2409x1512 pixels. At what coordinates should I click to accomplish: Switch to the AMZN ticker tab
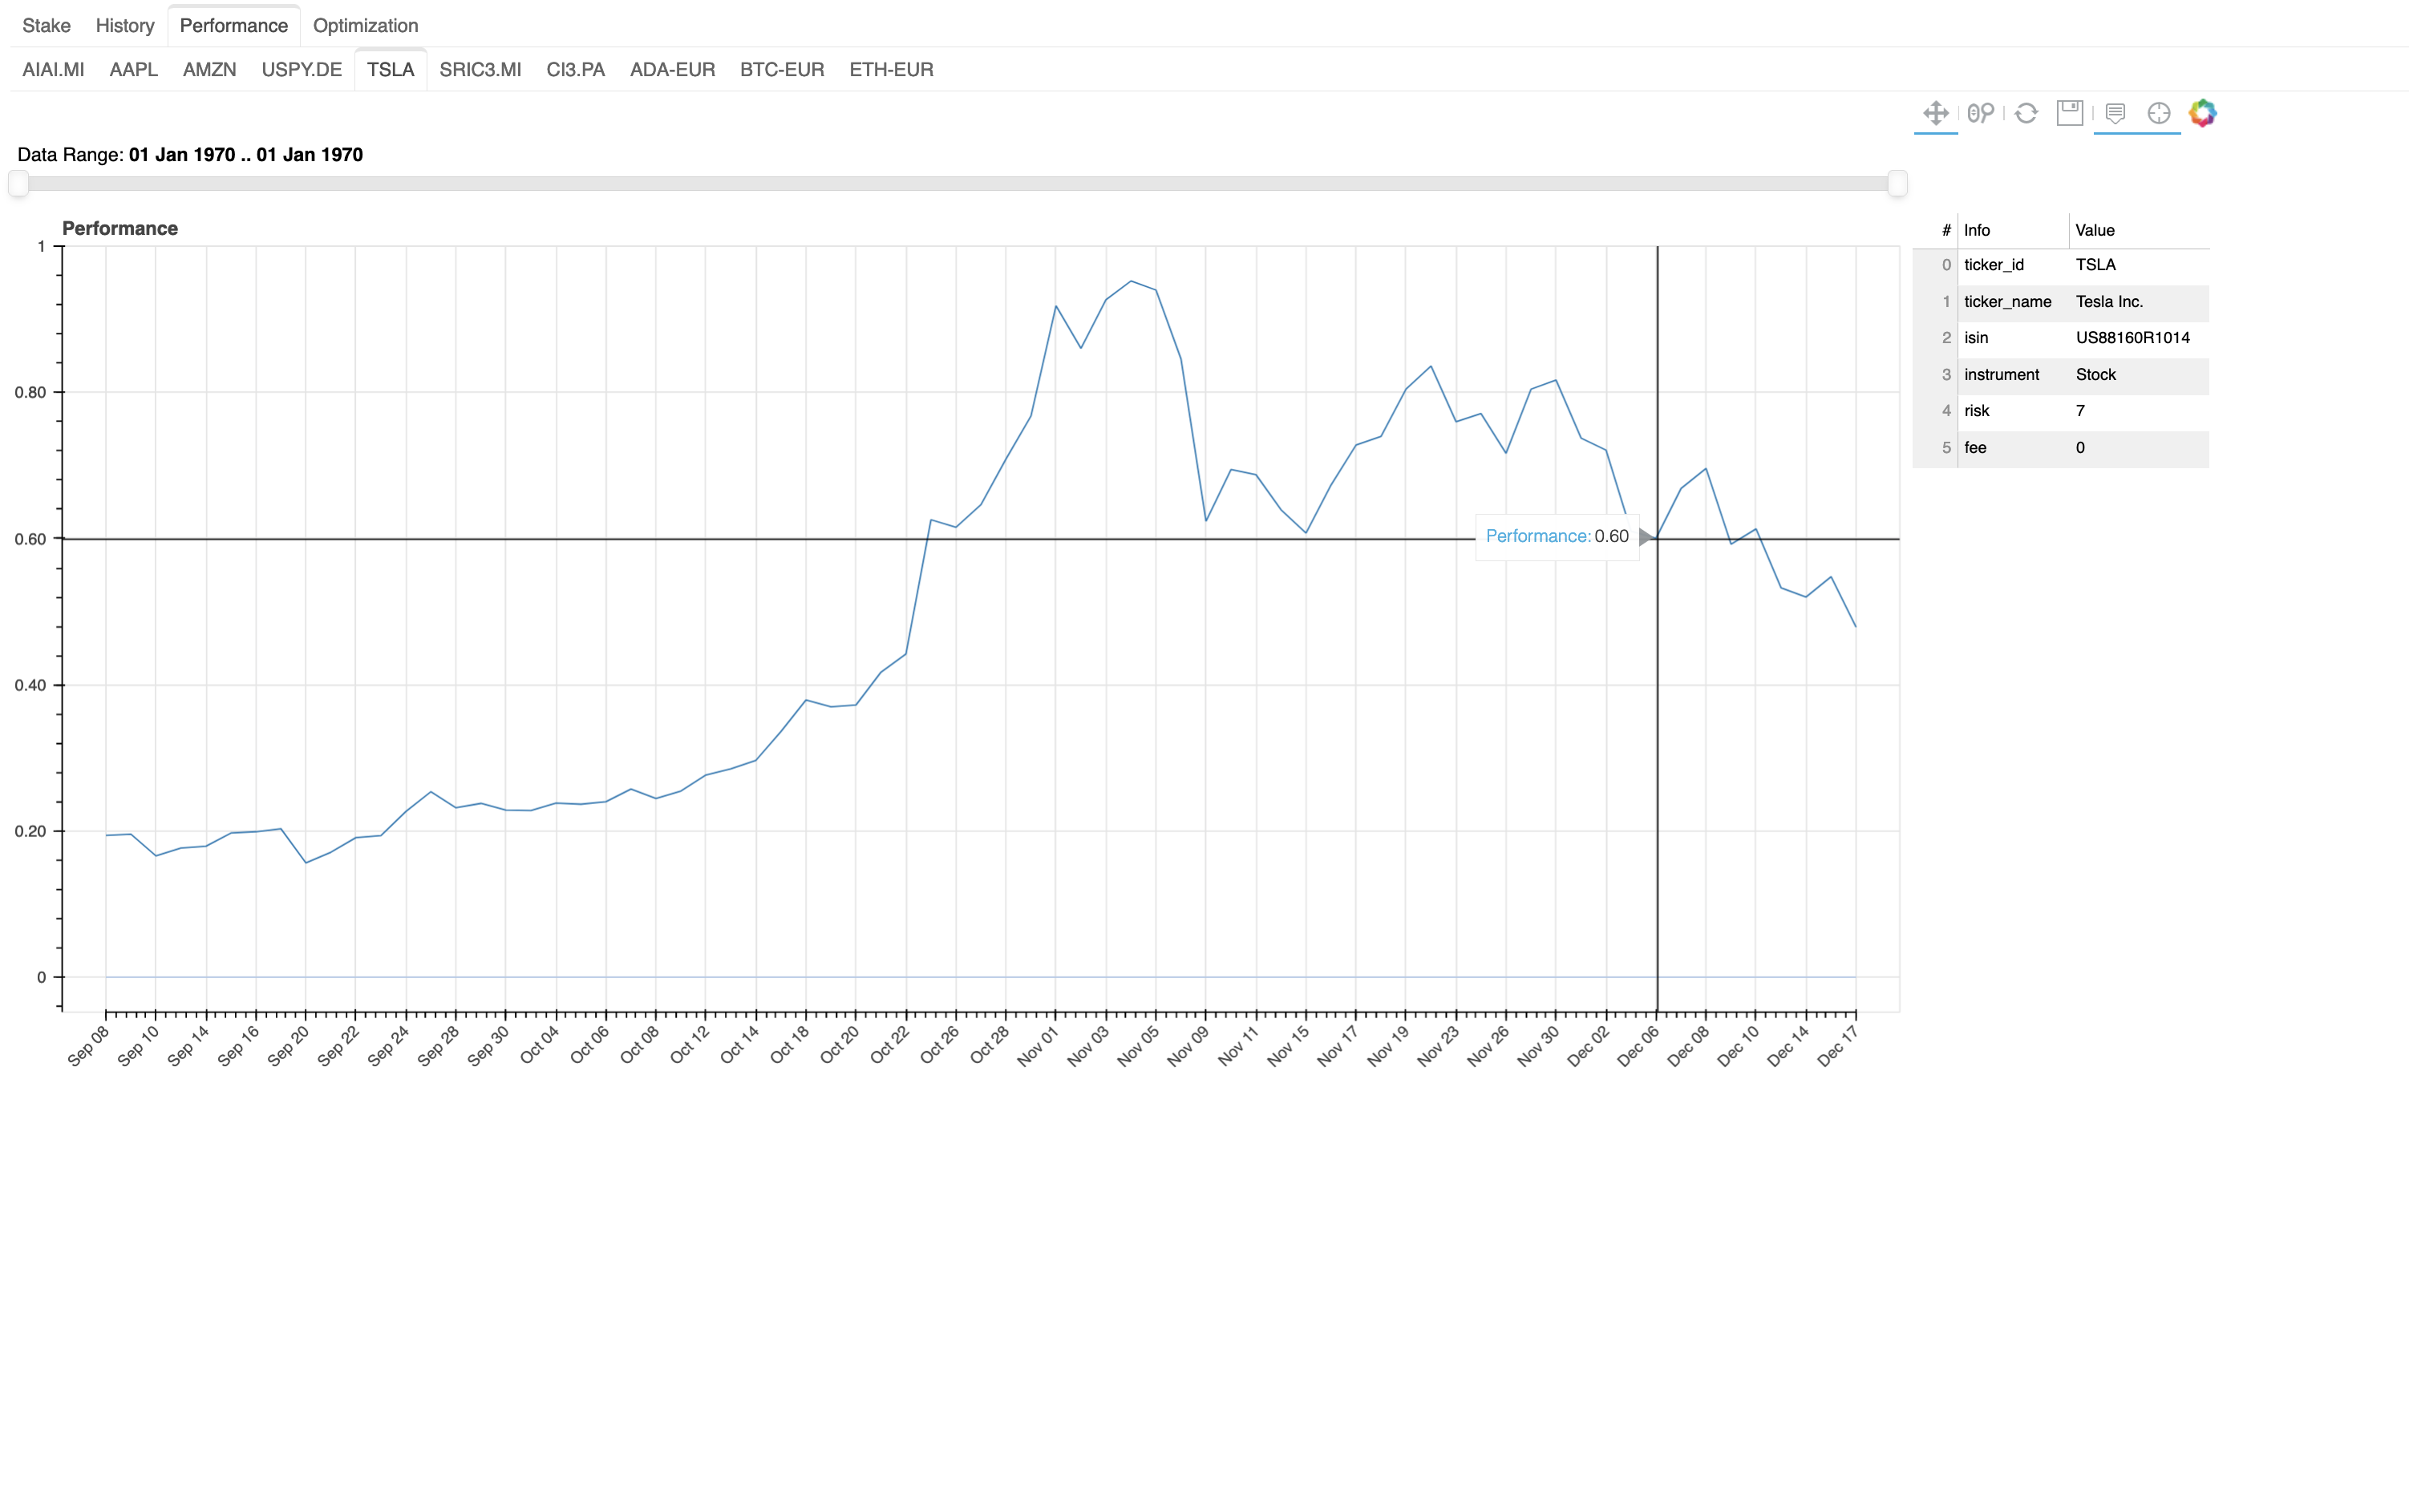(x=209, y=70)
